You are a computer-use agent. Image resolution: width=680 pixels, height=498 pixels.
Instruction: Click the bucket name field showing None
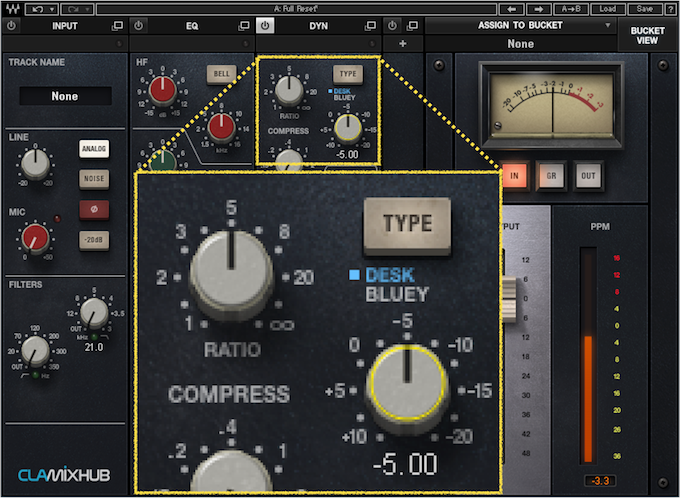(x=520, y=44)
